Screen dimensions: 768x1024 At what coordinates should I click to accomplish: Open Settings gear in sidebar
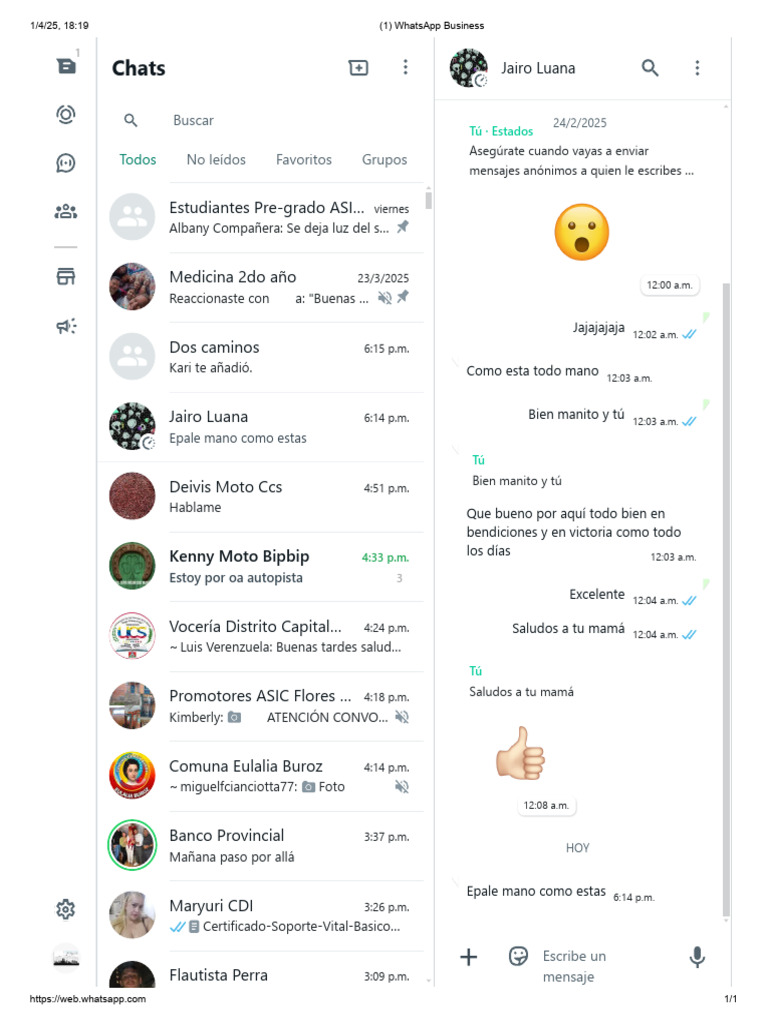click(65, 909)
